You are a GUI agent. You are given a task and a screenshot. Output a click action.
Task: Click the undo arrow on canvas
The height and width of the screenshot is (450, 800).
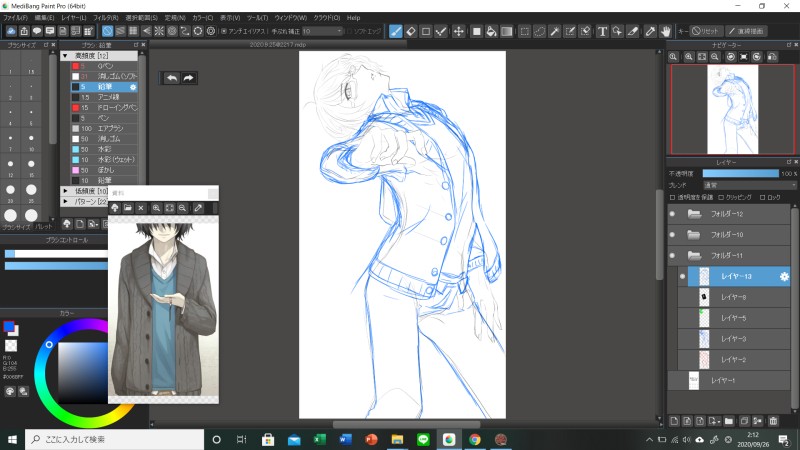pyautogui.click(x=171, y=77)
